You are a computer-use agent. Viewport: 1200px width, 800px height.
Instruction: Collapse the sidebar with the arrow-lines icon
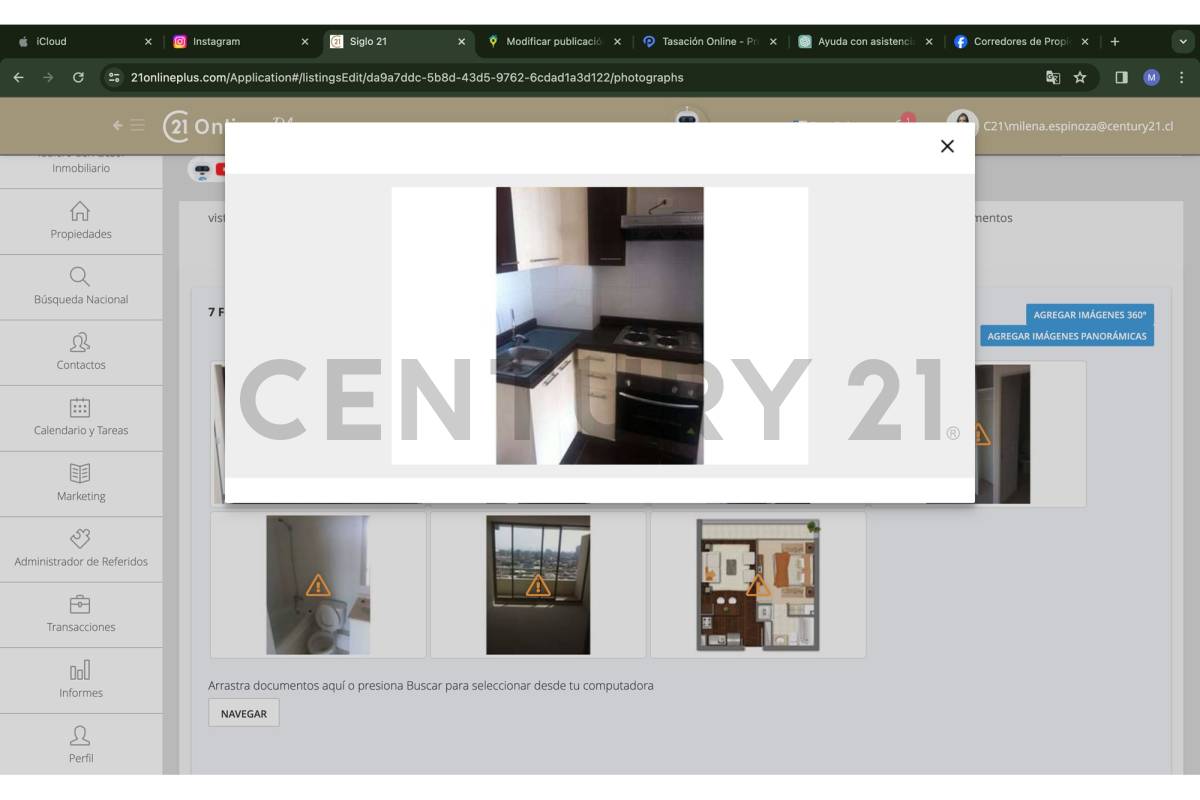point(128,126)
